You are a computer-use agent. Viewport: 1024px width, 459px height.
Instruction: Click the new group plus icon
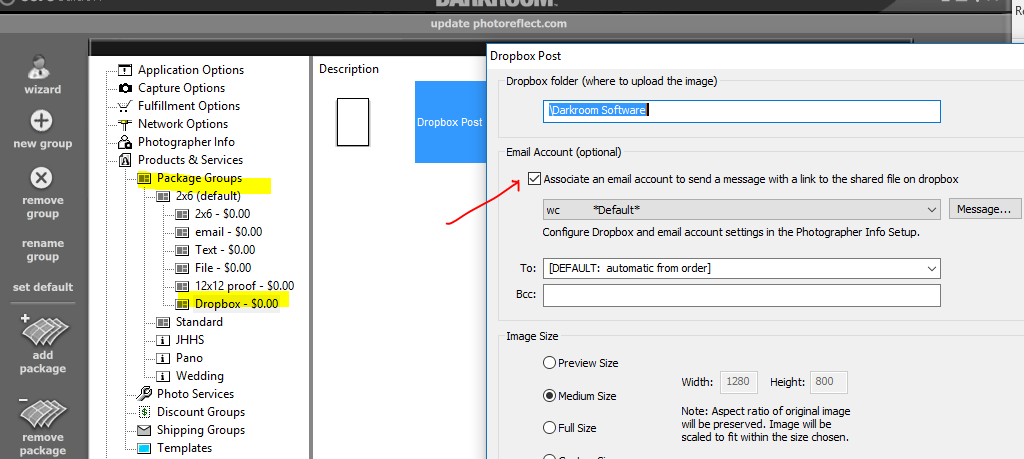42,121
